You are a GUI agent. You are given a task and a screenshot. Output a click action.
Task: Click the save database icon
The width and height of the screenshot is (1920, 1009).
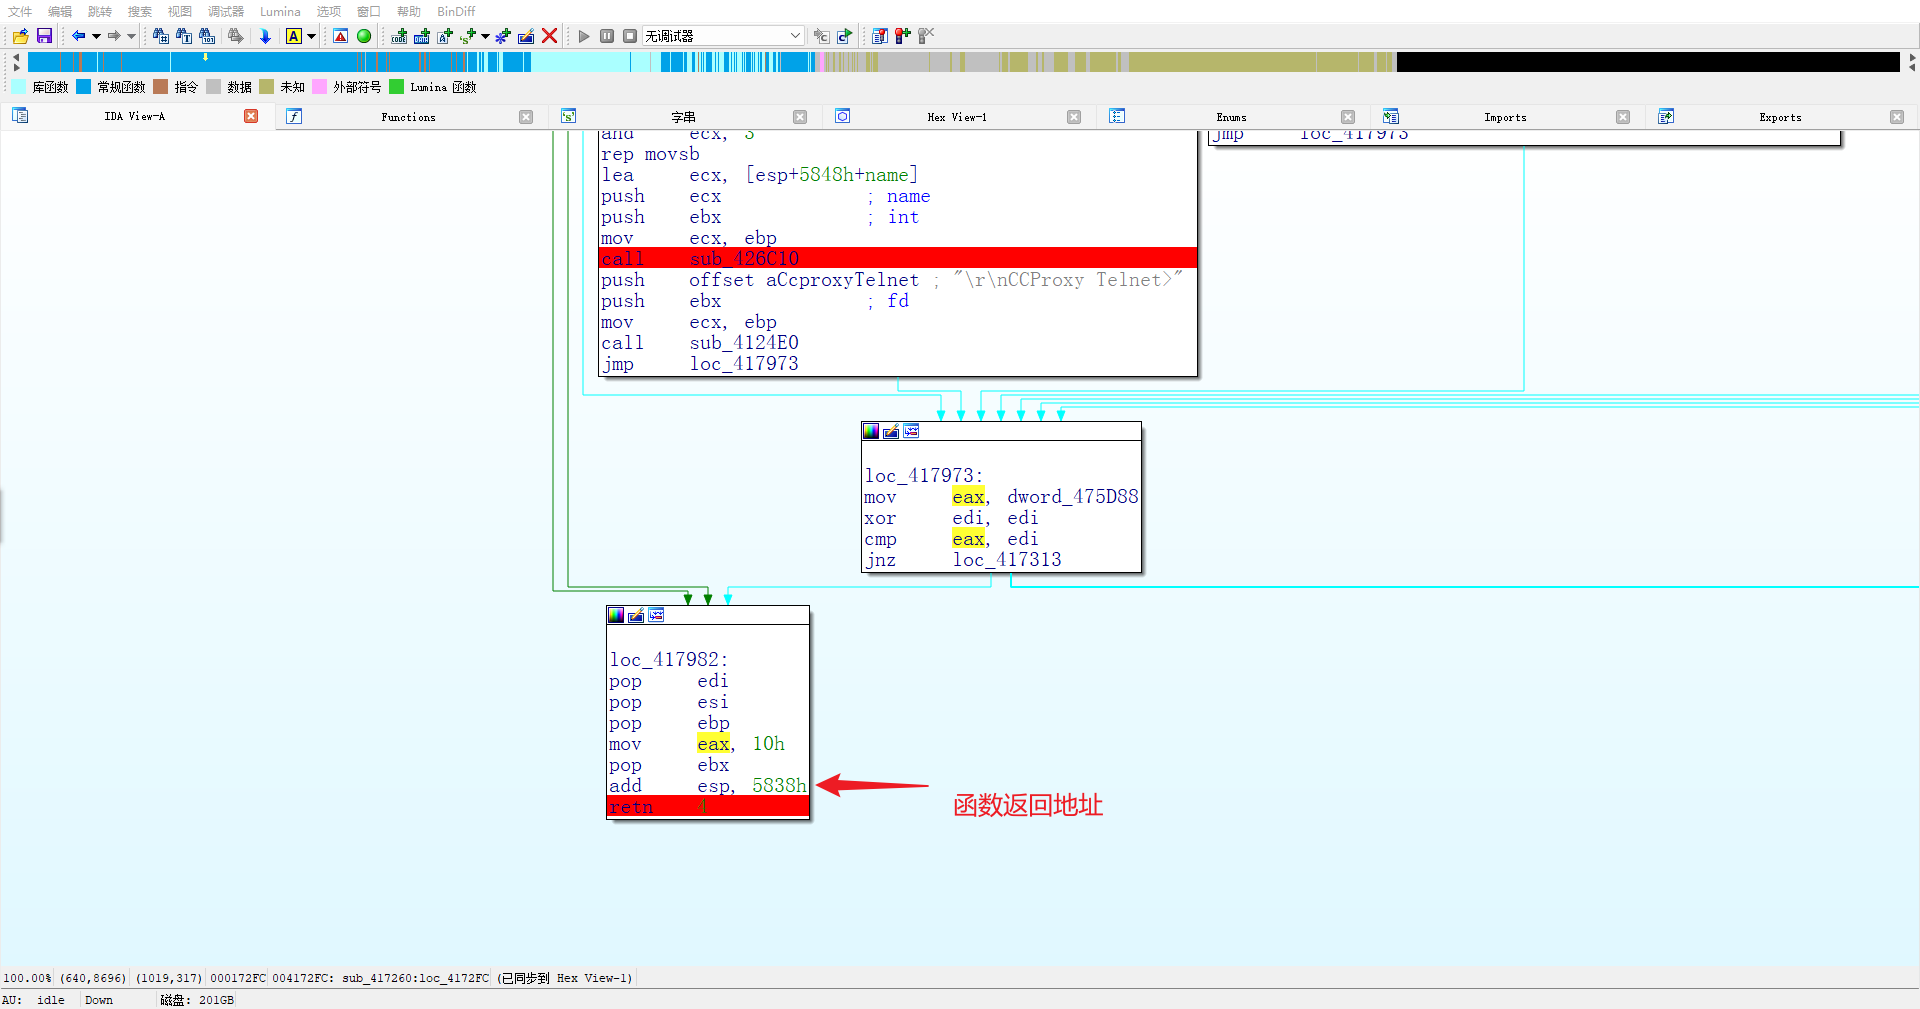coord(44,36)
